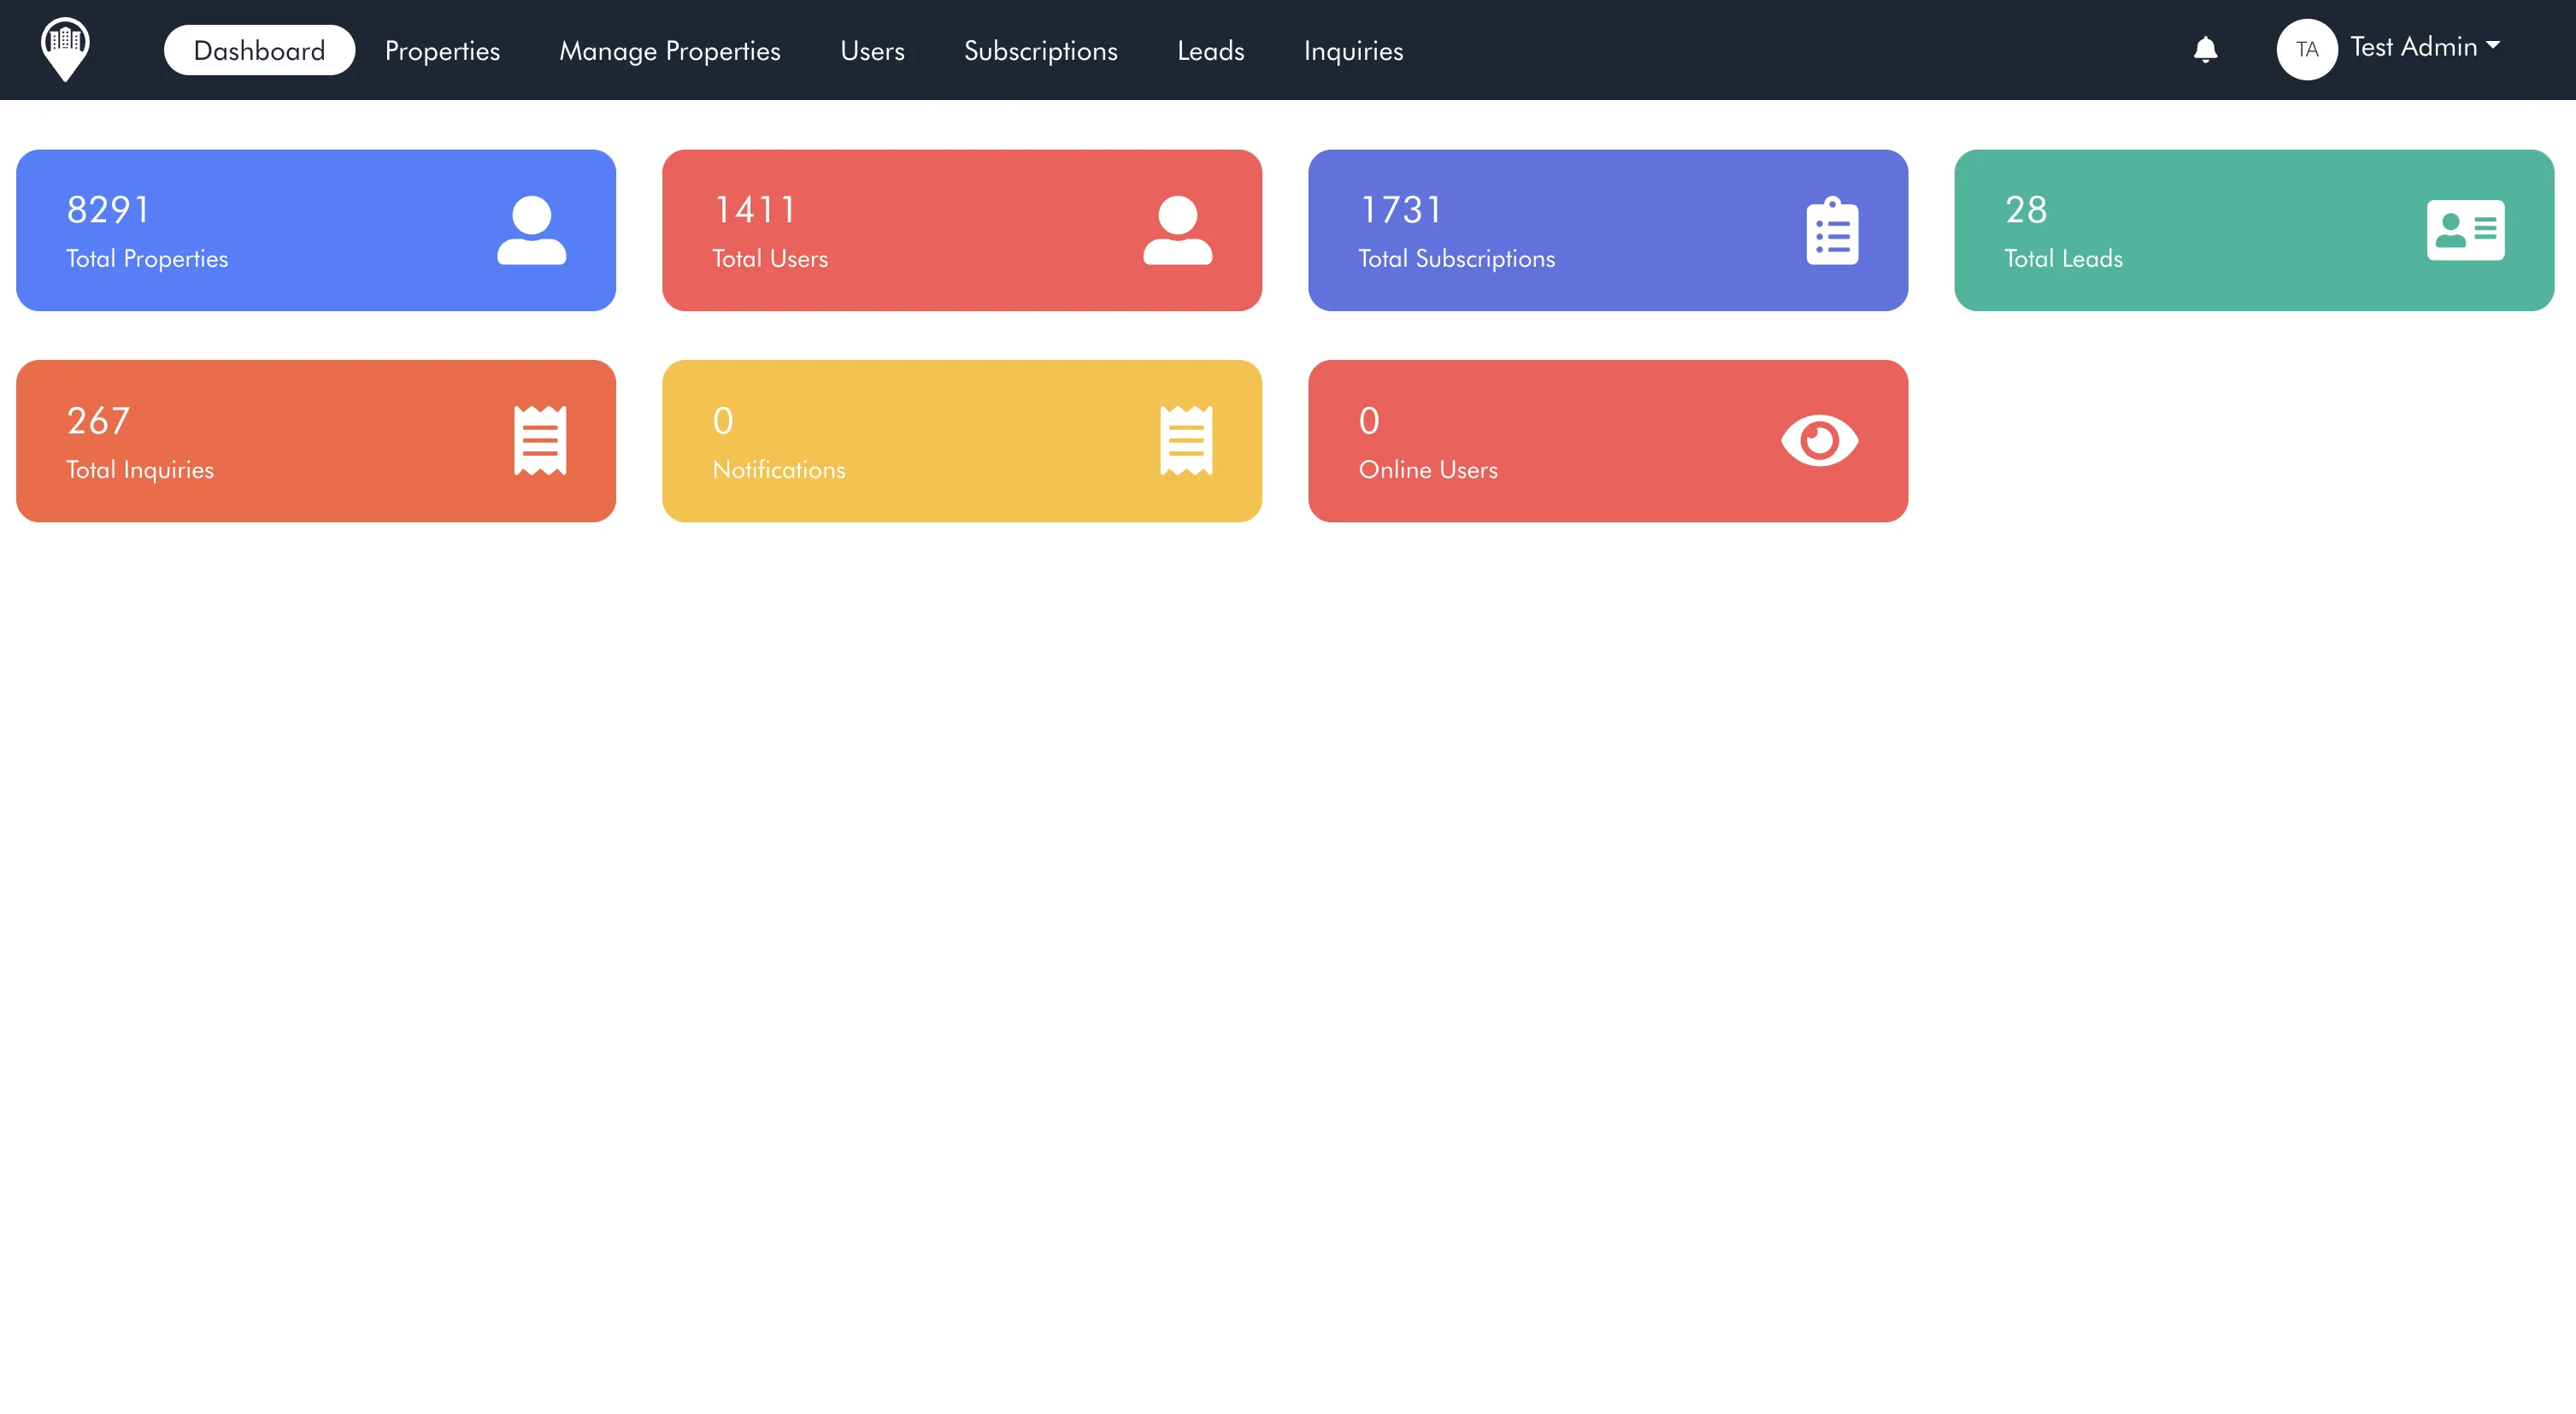The height and width of the screenshot is (1414, 2576).
Task: Click person icon on Total Properties card
Action: 531,230
